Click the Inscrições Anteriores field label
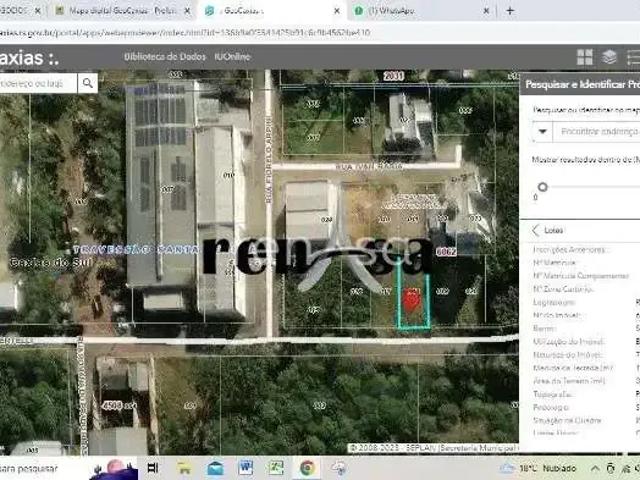This screenshot has height=480, width=640. click(x=569, y=249)
